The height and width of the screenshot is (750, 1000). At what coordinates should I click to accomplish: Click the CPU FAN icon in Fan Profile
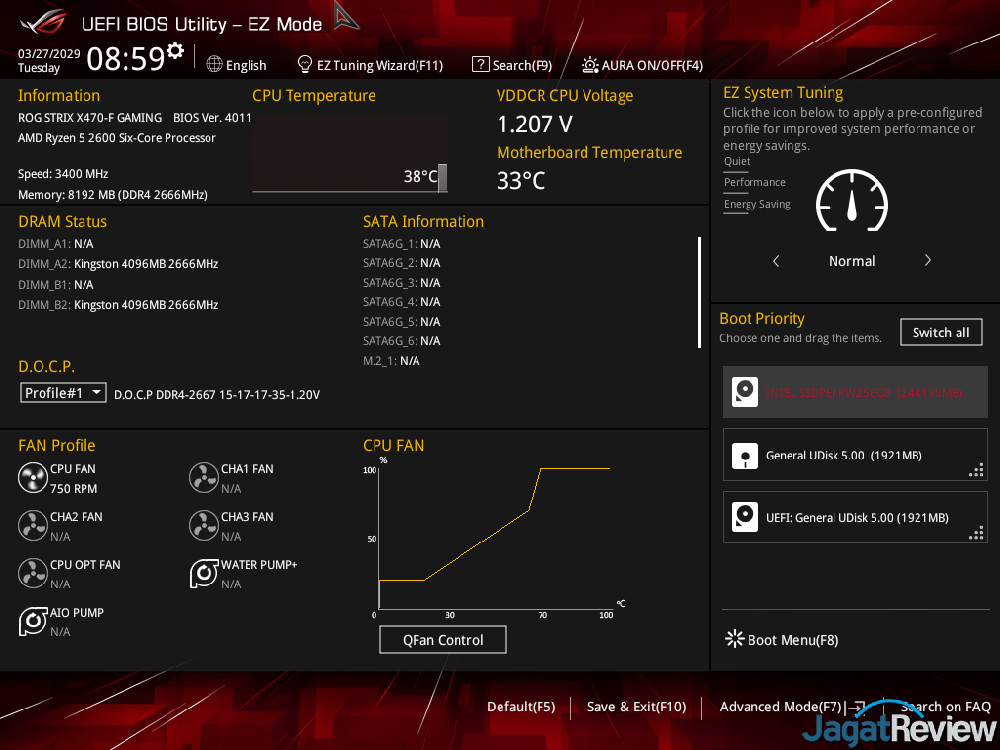(x=33, y=478)
